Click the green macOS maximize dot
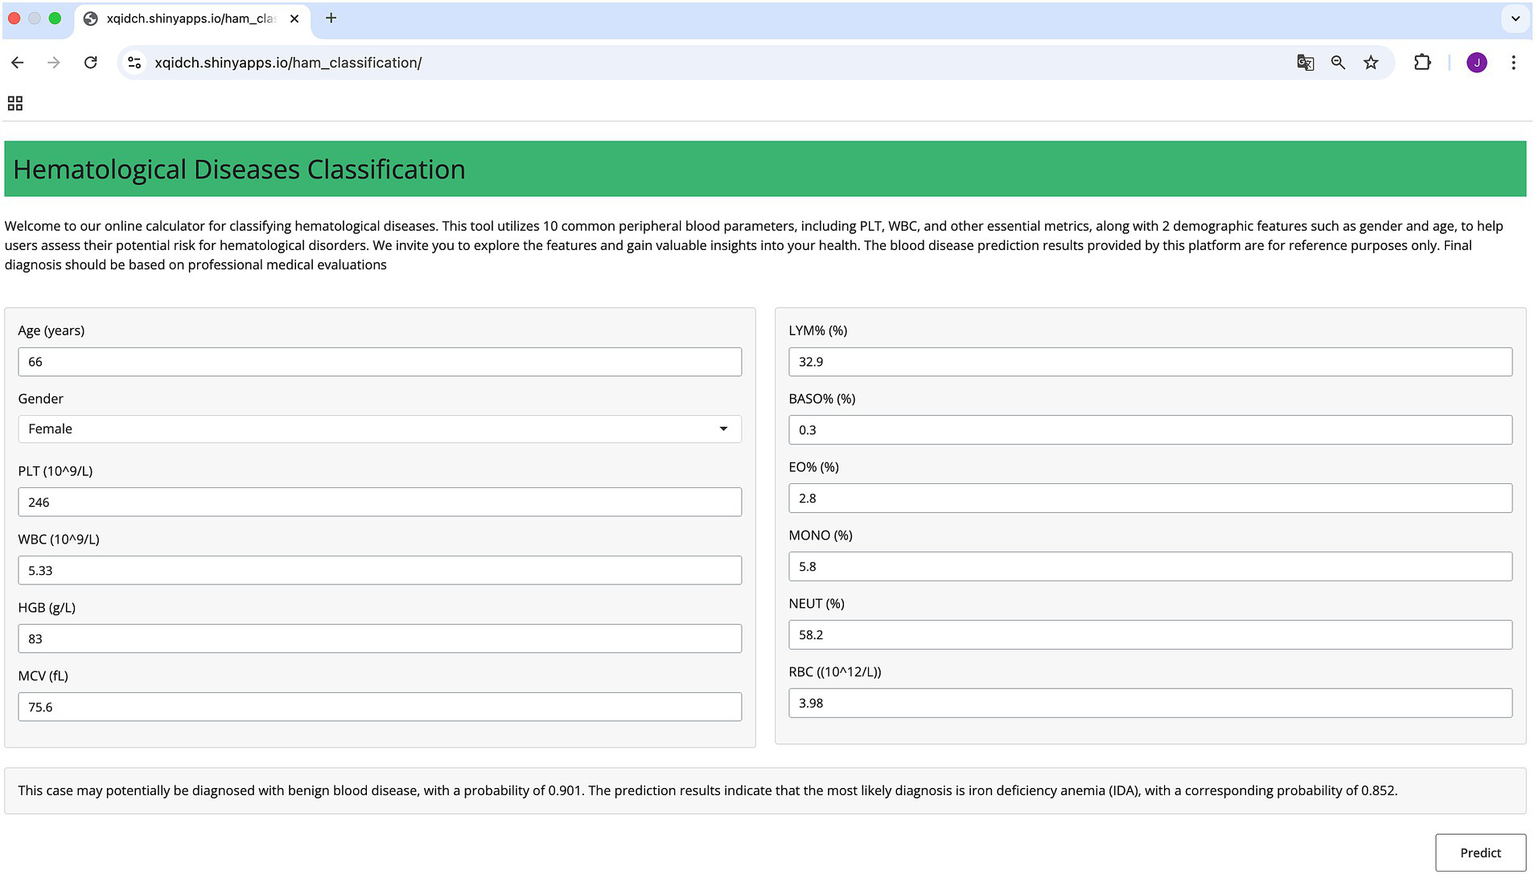Viewport: 1535px width, 874px height. point(55,17)
